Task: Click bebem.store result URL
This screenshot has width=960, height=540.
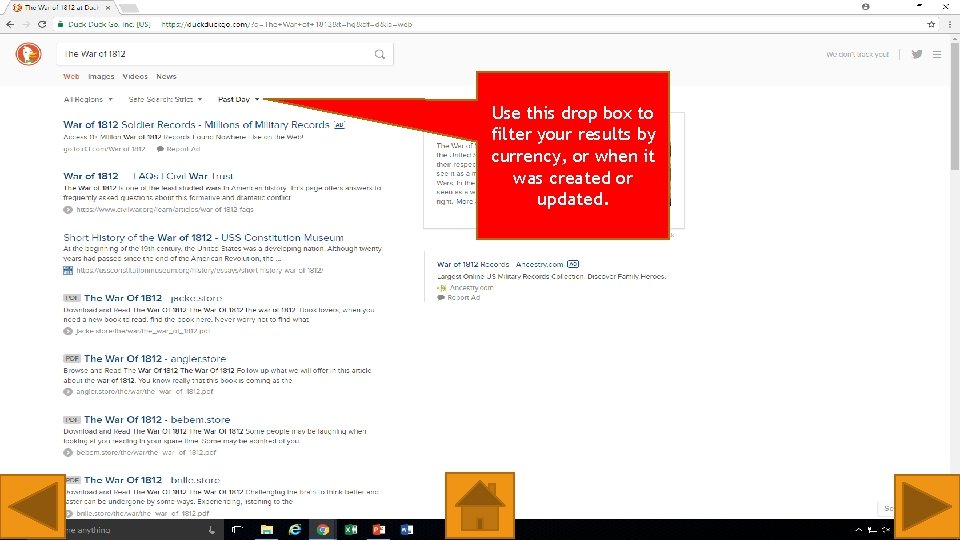Action: pyautogui.click(x=146, y=452)
